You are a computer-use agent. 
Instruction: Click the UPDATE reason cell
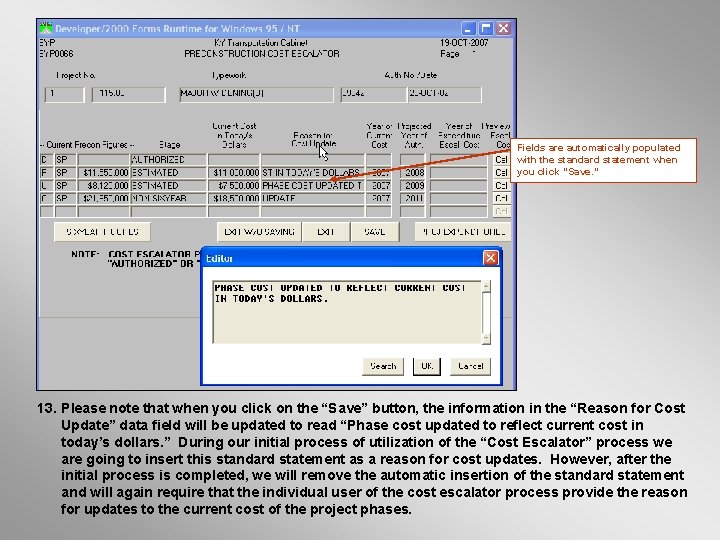[x=313, y=198]
